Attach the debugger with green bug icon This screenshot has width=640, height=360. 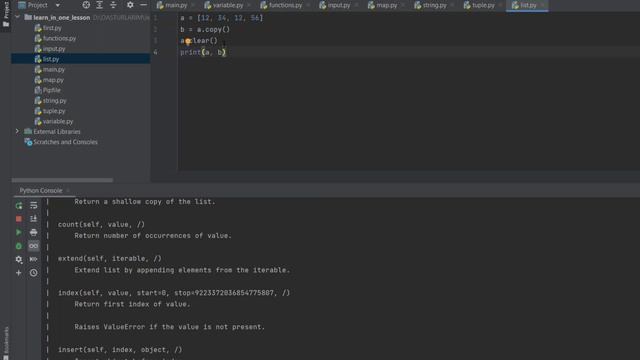19,246
